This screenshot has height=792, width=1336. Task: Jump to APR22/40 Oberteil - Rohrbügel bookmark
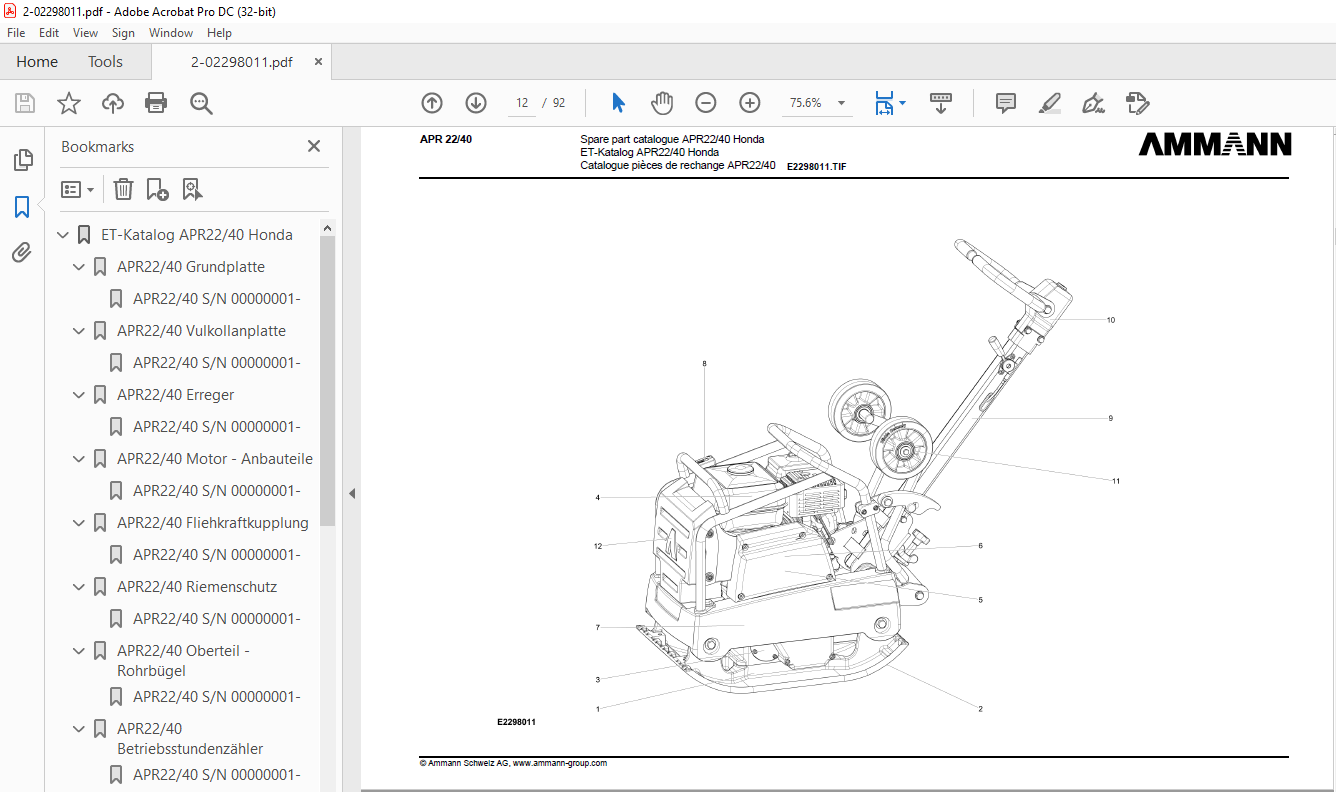(183, 661)
